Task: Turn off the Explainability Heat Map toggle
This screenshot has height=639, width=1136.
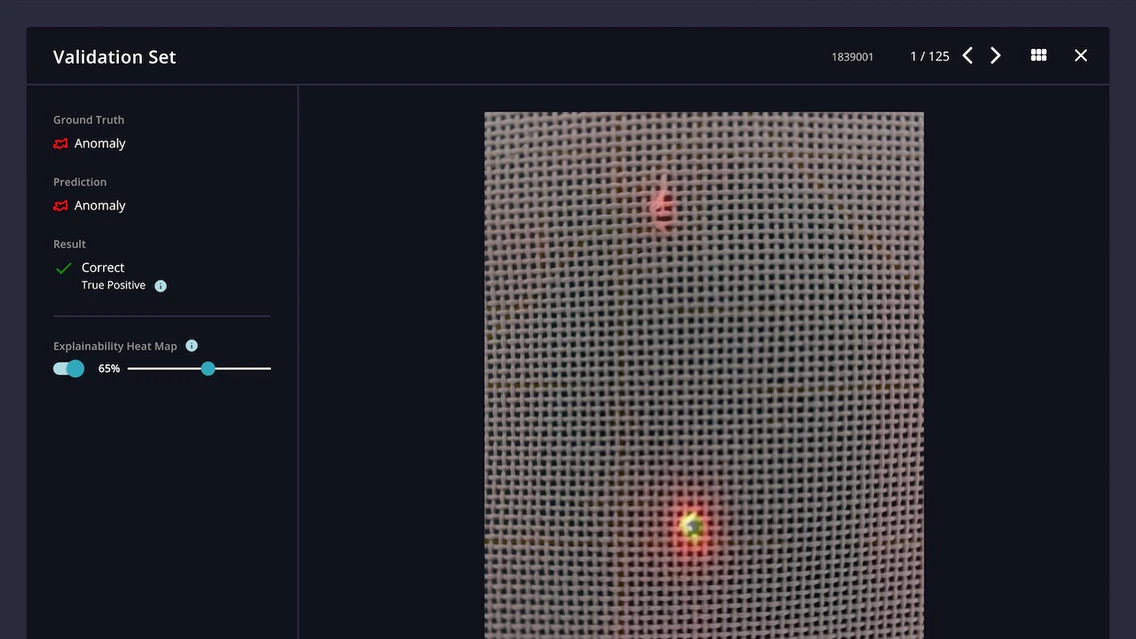Action: (x=68, y=369)
